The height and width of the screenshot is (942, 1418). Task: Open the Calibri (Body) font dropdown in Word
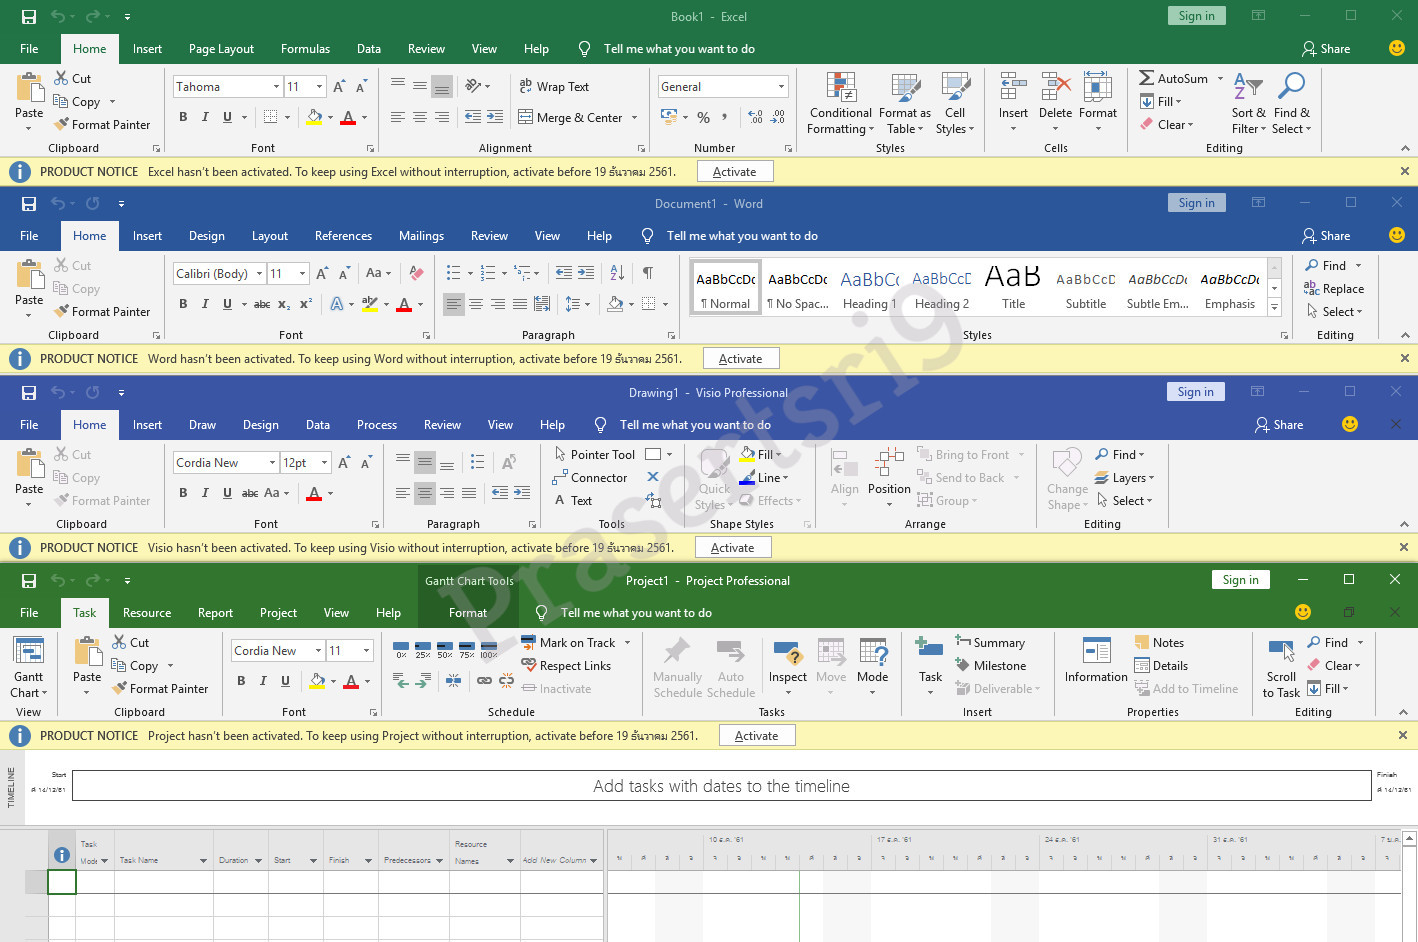[x=259, y=274]
